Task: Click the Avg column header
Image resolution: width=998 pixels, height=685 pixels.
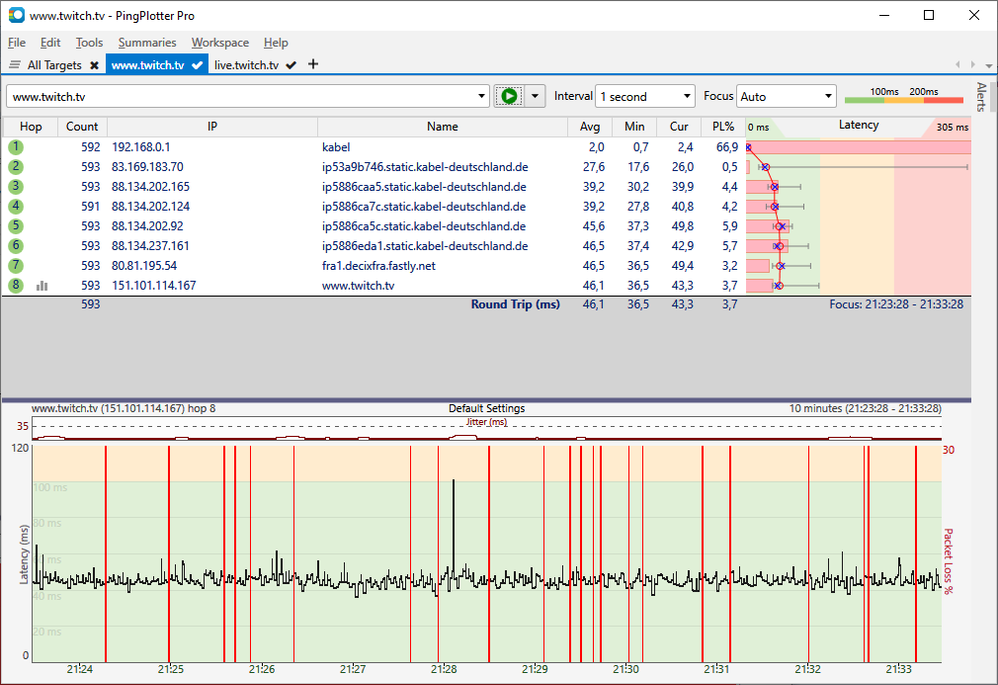Action: [x=590, y=127]
